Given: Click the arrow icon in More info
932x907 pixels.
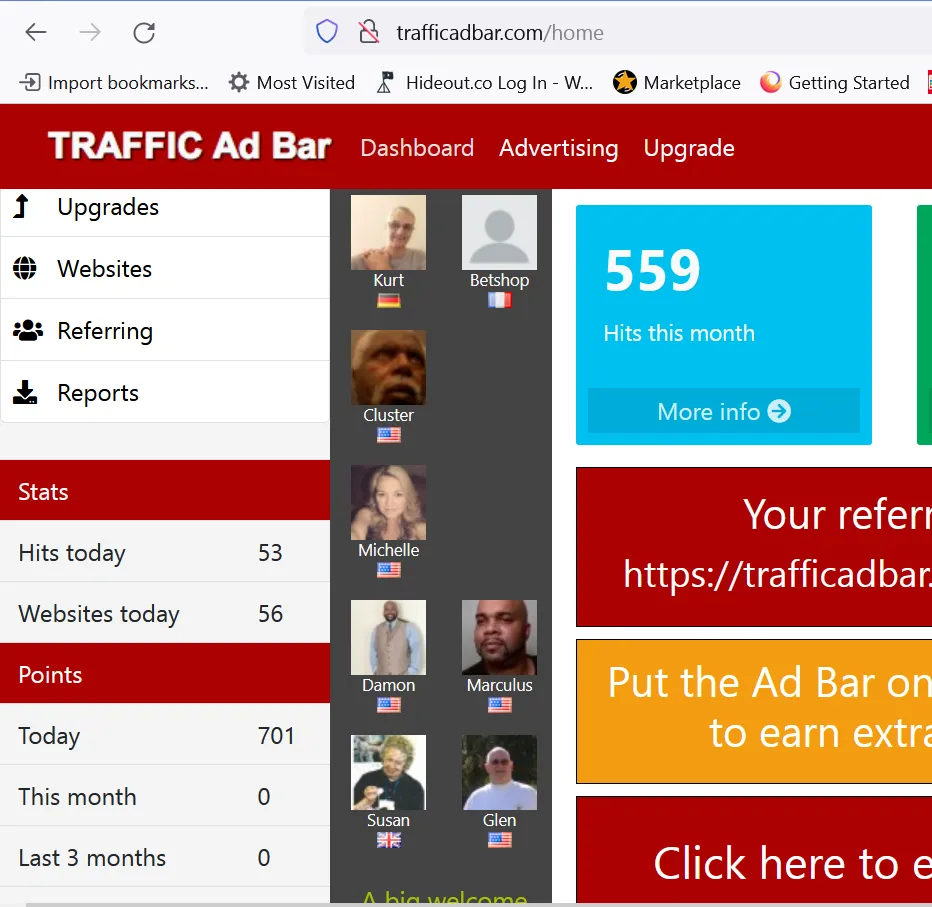Looking at the screenshot, I should point(779,411).
